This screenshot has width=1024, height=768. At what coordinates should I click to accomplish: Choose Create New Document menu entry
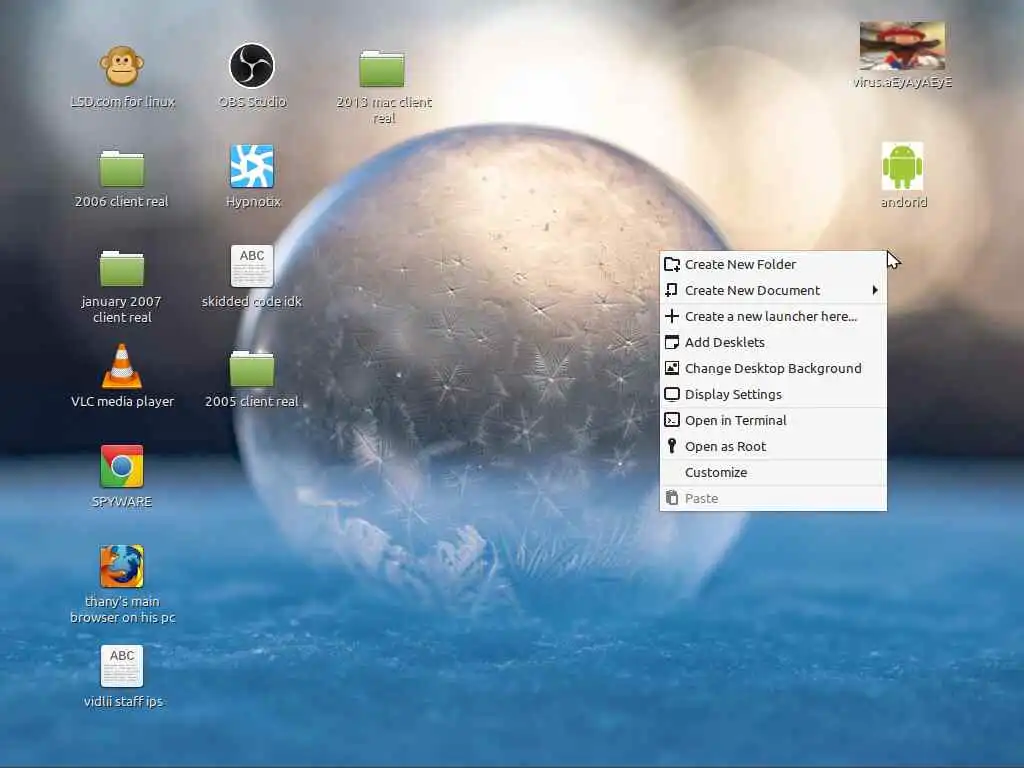coord(773,291)
